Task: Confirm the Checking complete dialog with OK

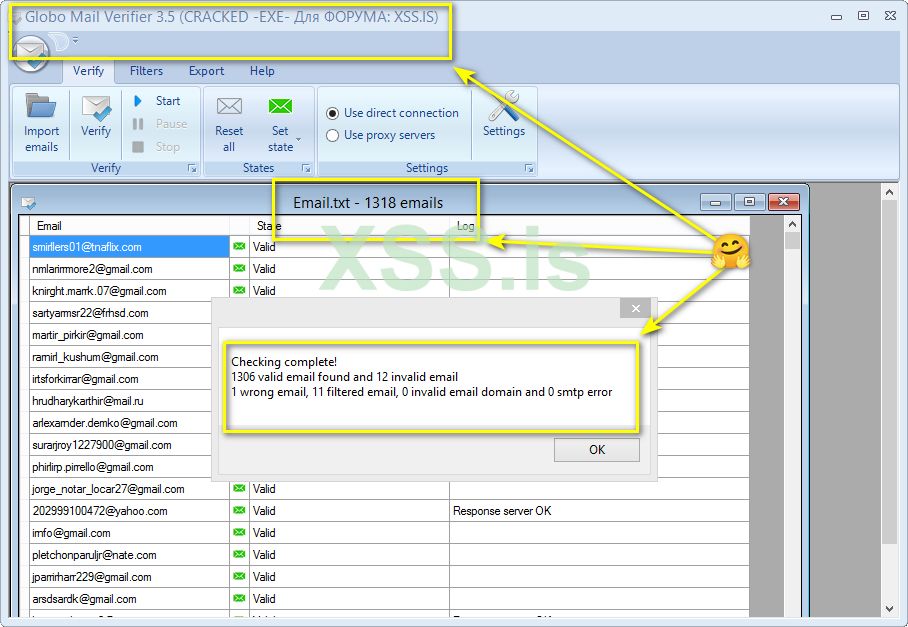Action: 596,450
